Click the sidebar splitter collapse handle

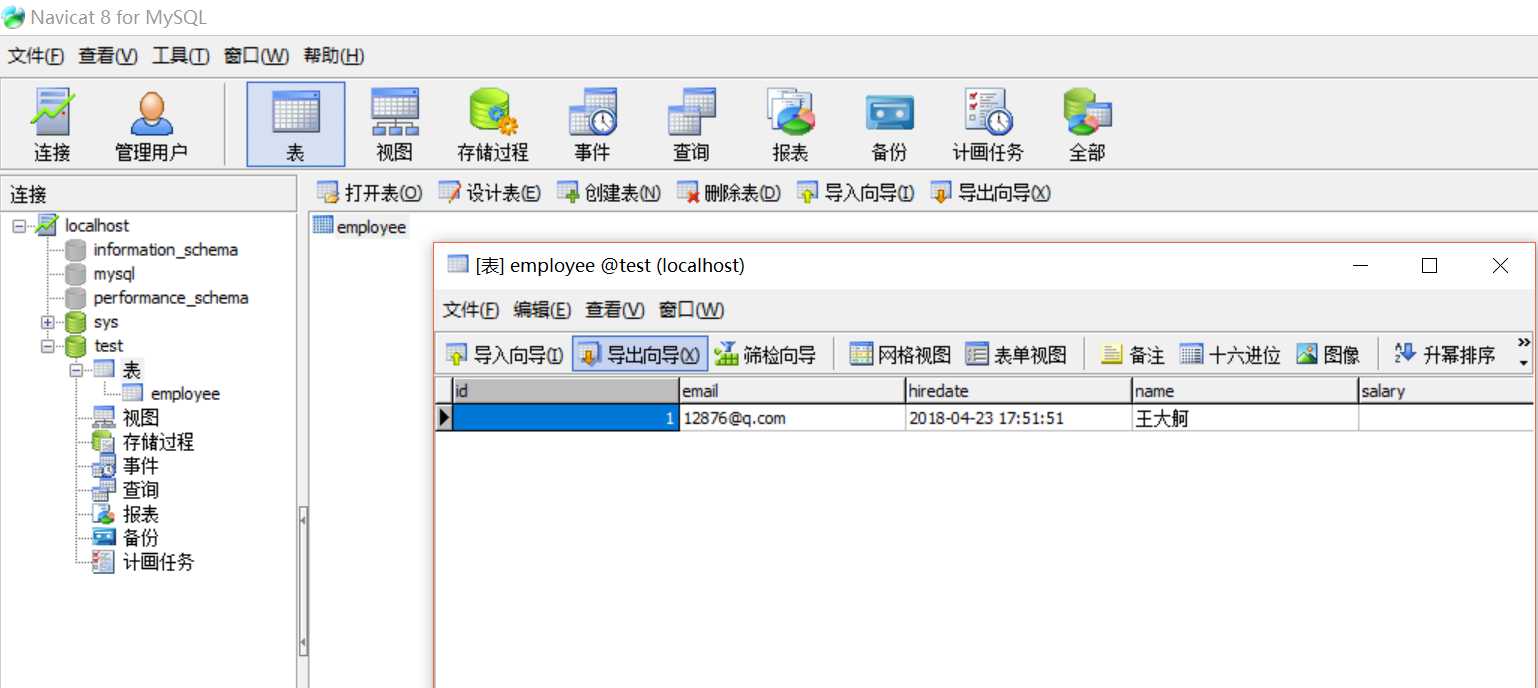click(x=303, y=582)
